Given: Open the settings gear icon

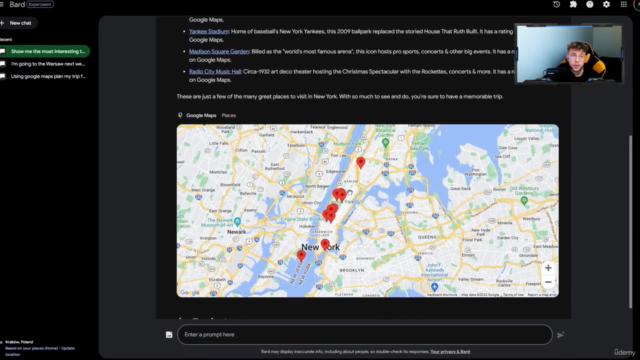Looking at the screenshot, I should [607, 4].
